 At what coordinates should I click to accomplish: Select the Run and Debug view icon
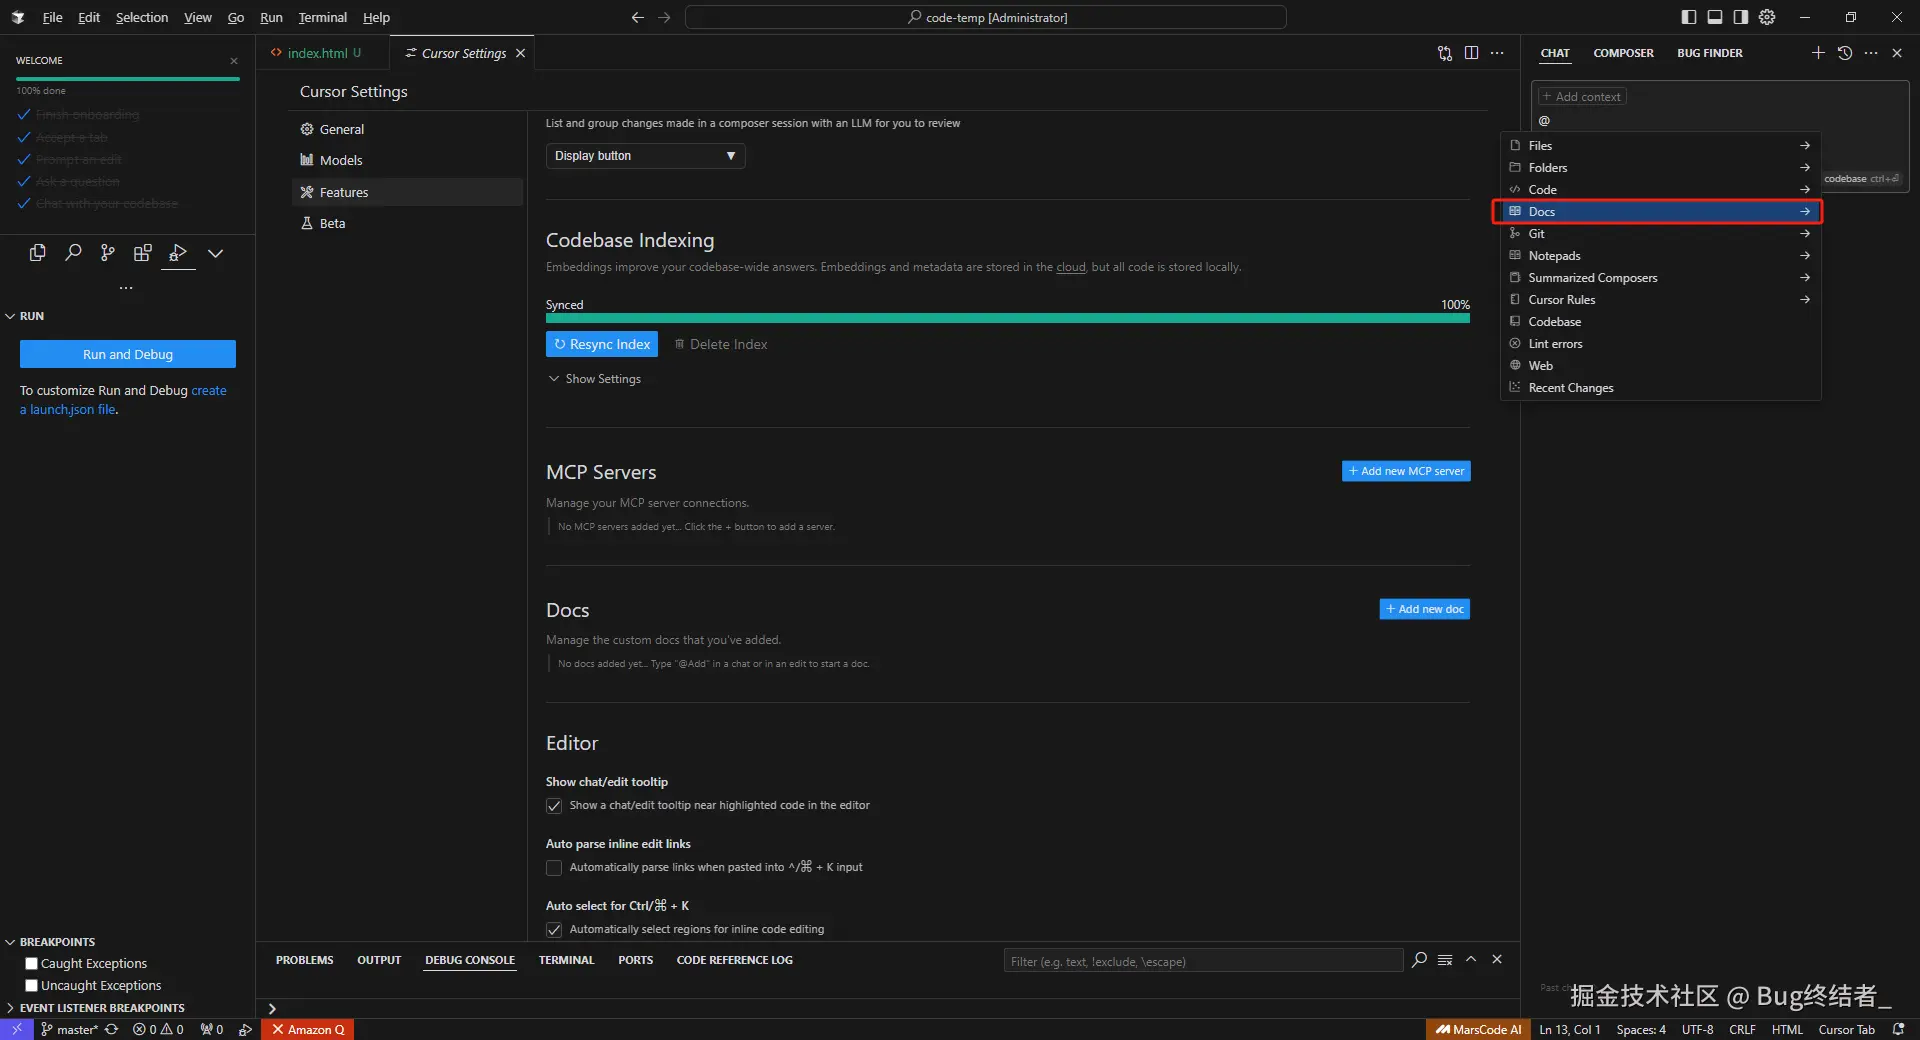(178, 253)
